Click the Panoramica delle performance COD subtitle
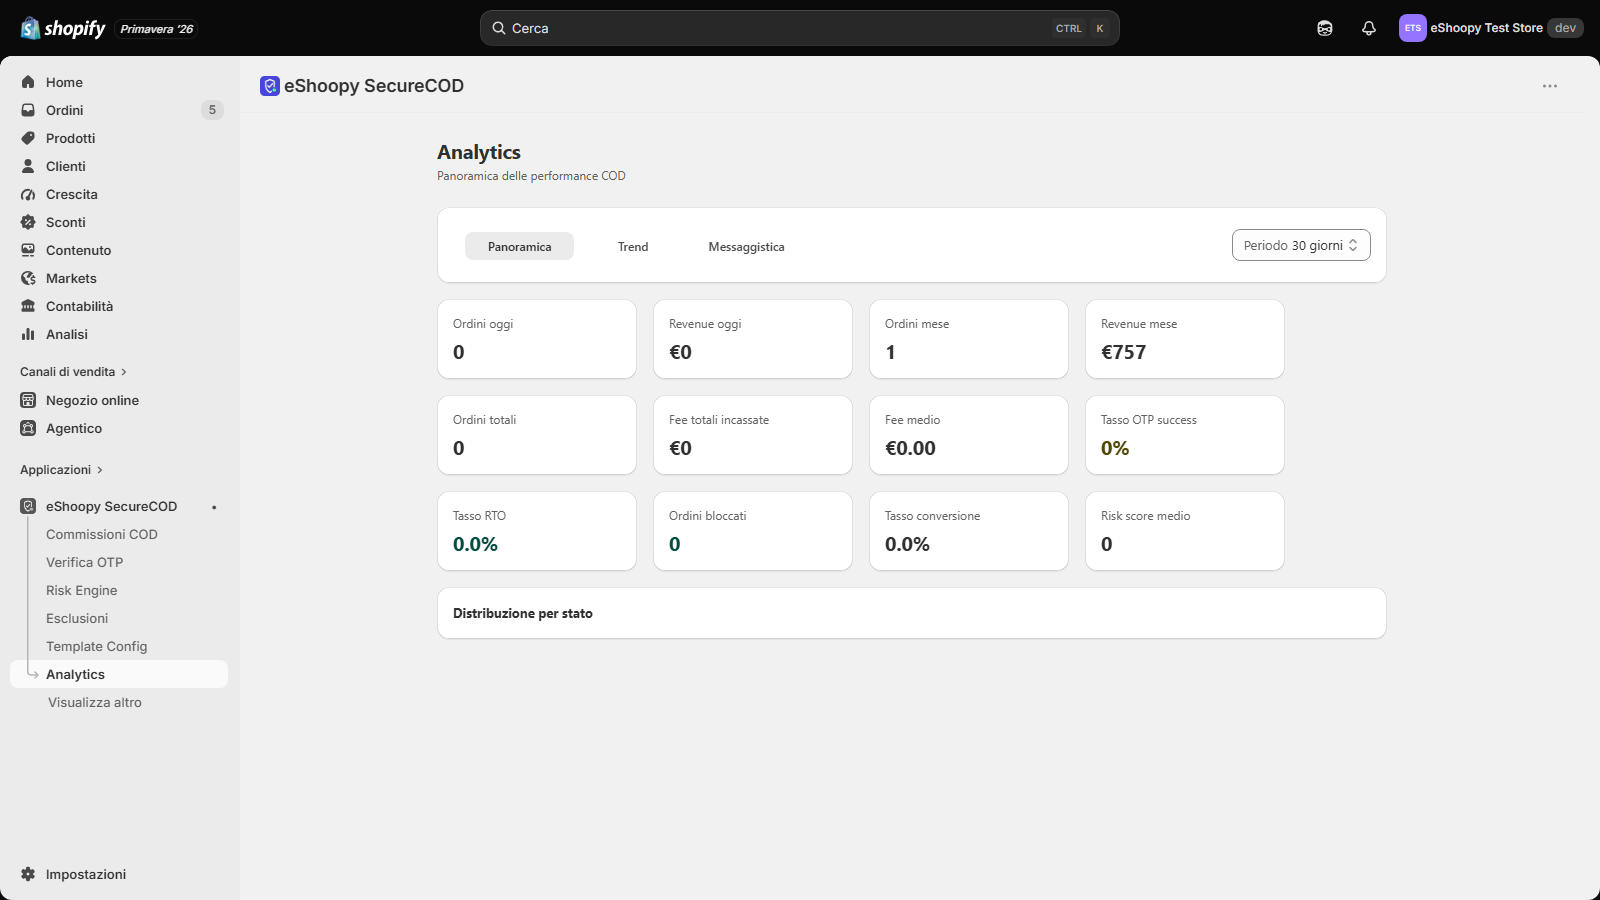Screen dimensions: 1600x900 coord(531,176)
